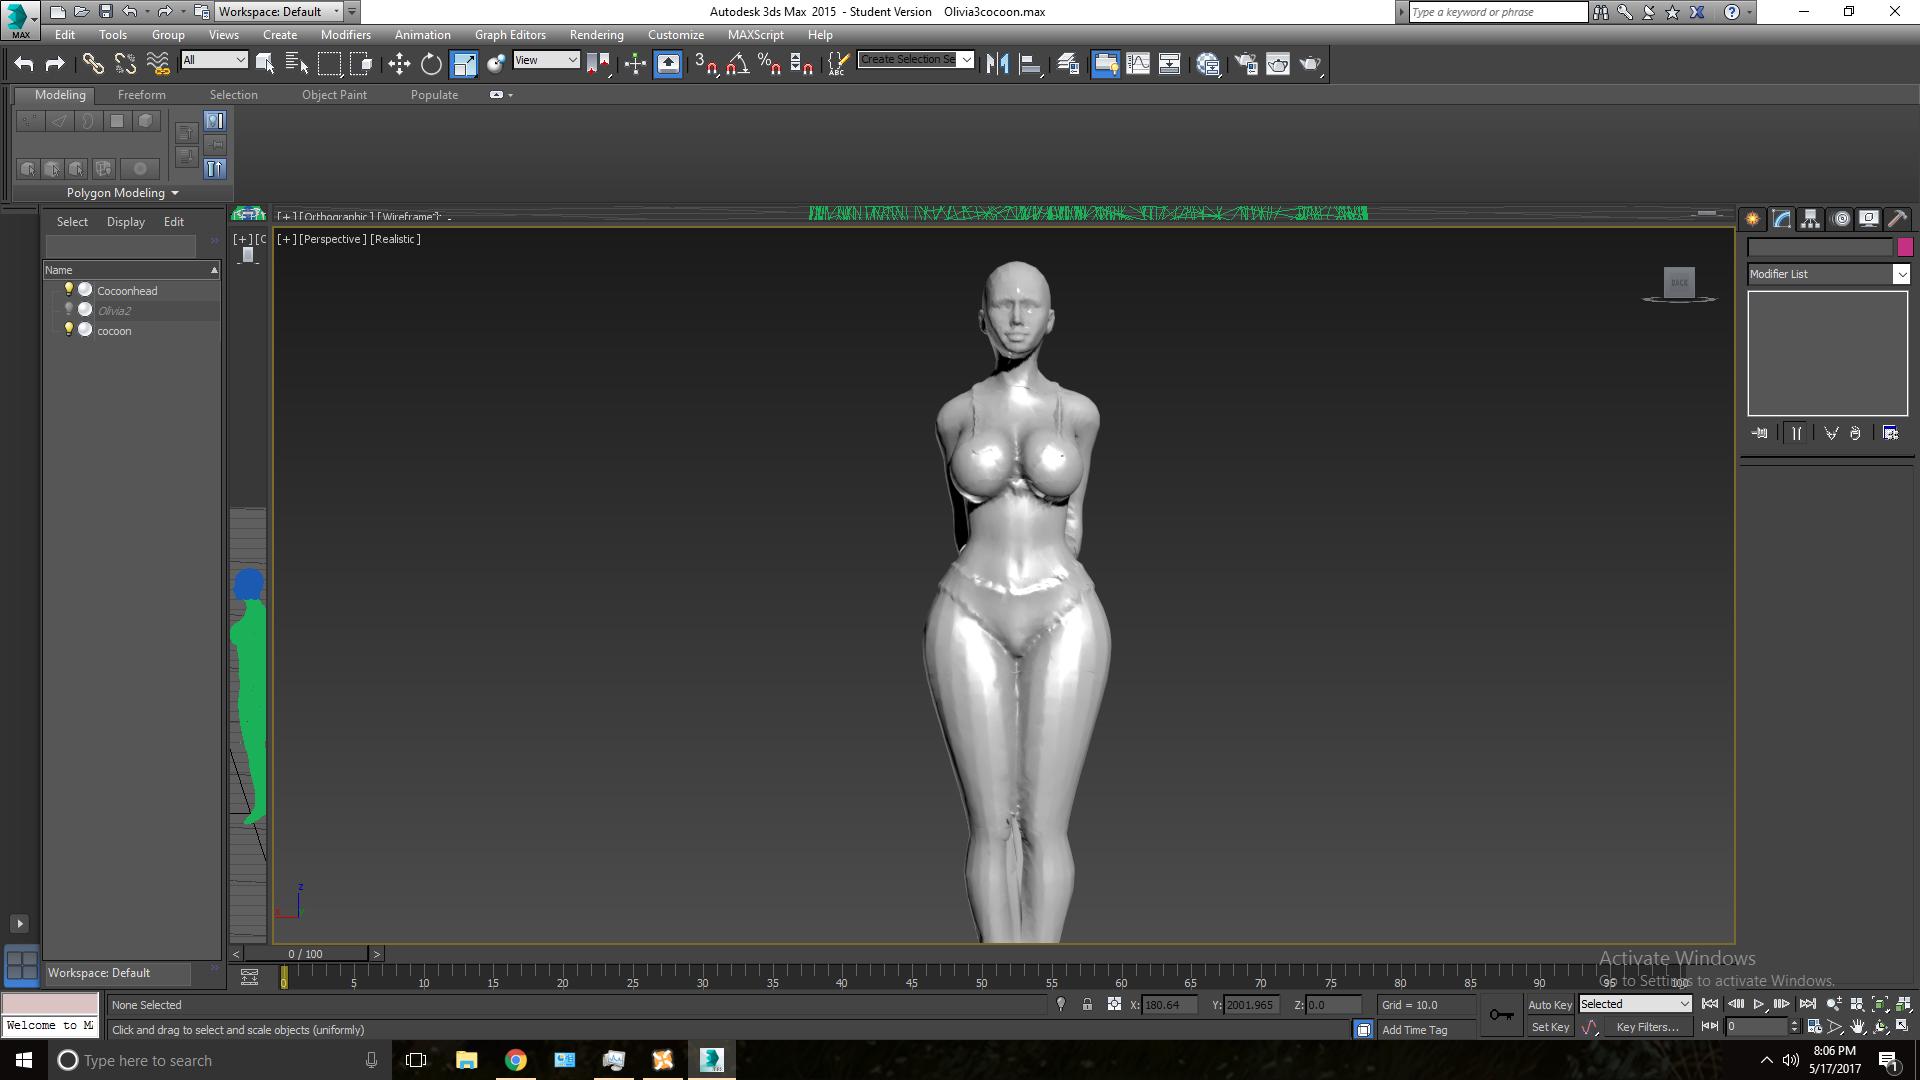Image resolution: width=1920 pixels, height=1080 pixels.
Task: Open the Workspace: Default dropdown
Action: click(279, 12)
